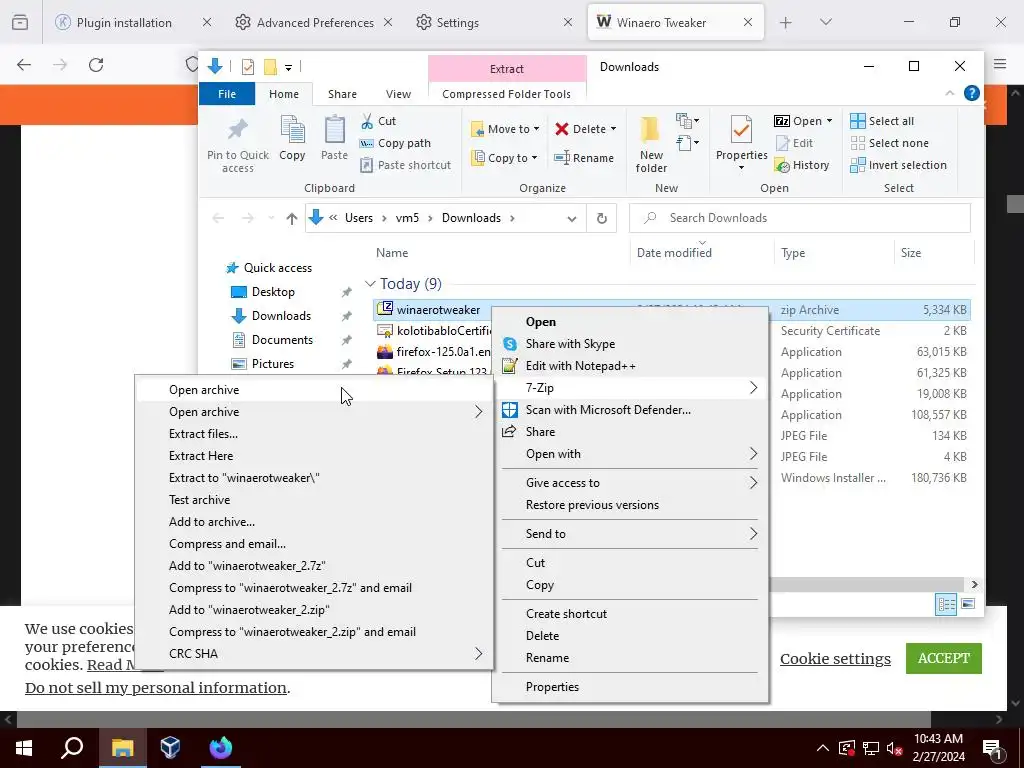This screenshot has width=1024, height=768.
Task: Open Extract compressed folder tools tab
Action: pyautogui.click(x=507, y=69)
